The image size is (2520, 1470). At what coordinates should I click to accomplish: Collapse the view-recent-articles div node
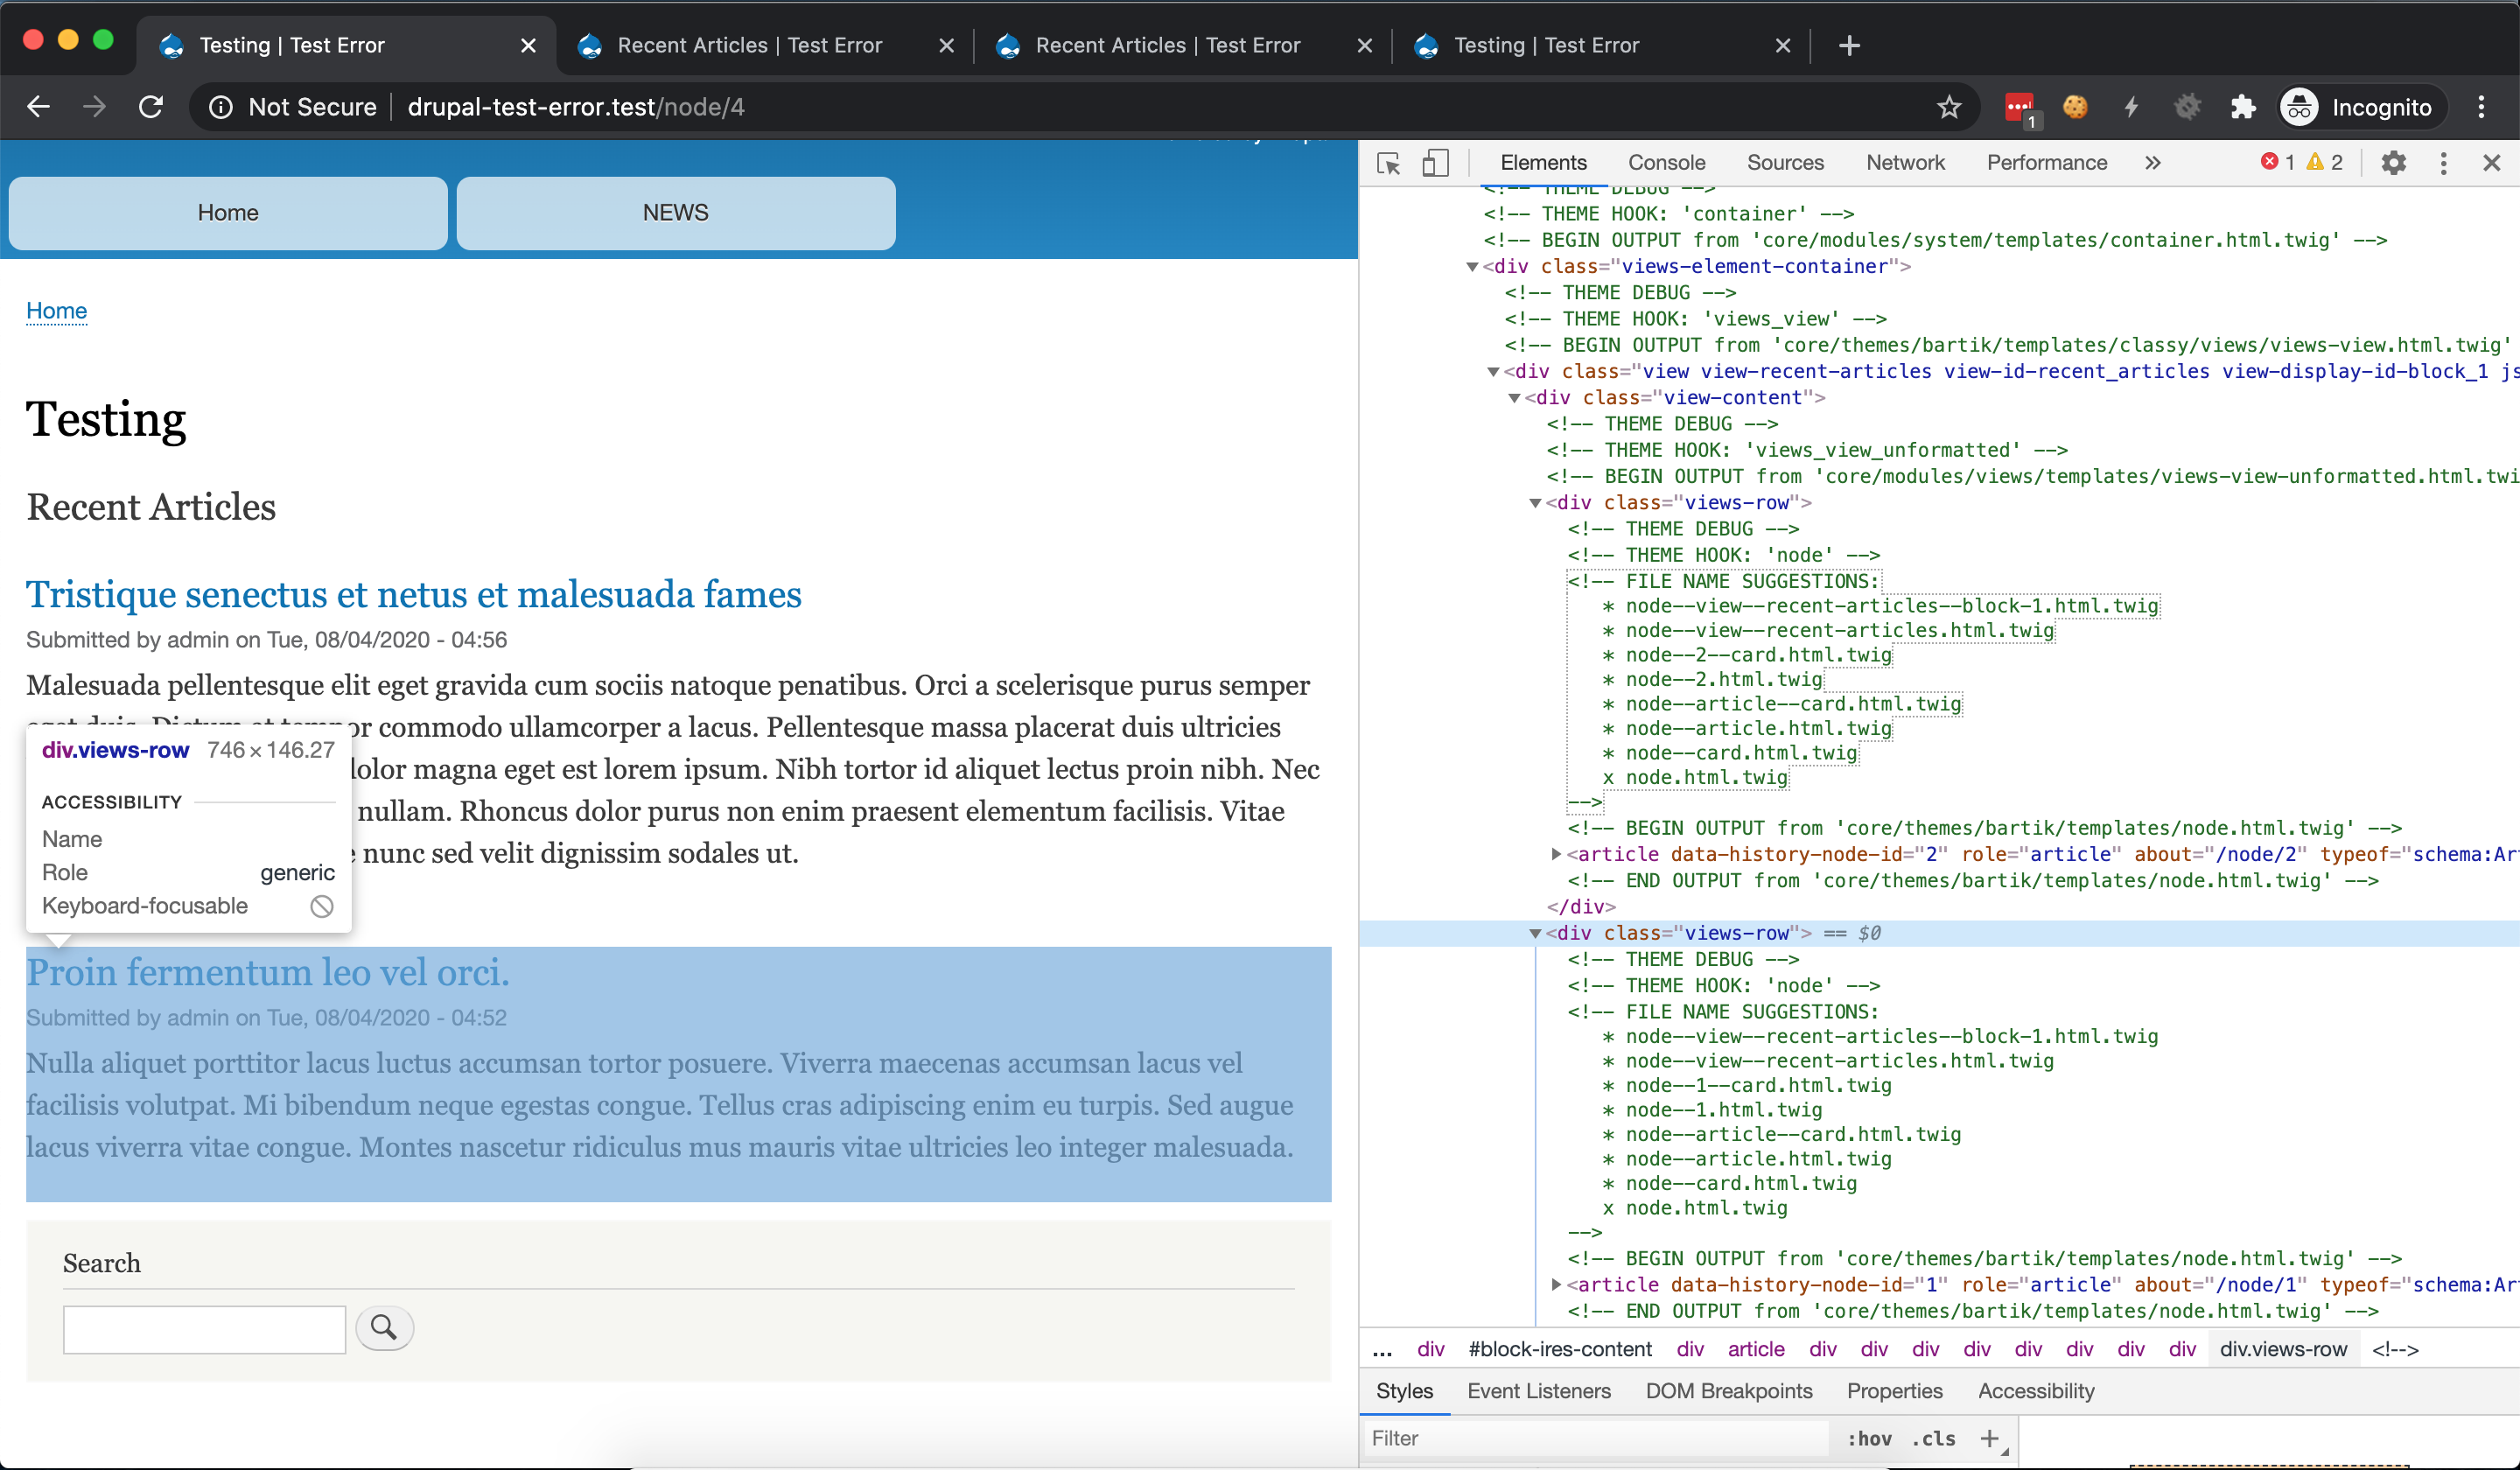pos(1493,372)
